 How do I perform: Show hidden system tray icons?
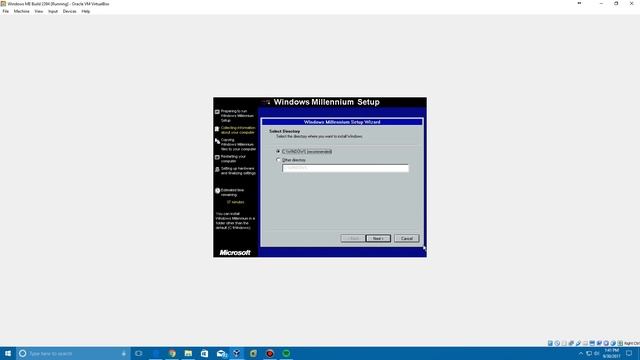click(581, 353)
